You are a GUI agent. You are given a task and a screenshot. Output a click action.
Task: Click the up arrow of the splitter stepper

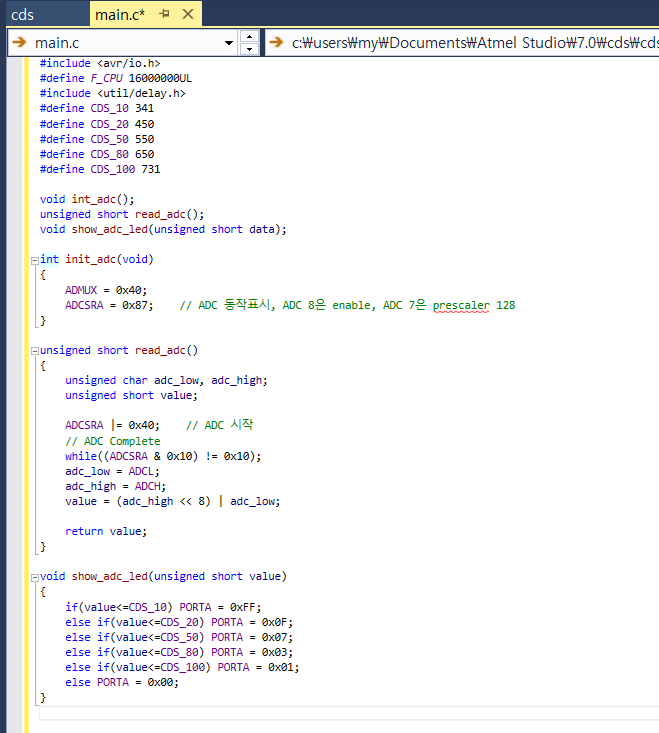pos(250,36)
